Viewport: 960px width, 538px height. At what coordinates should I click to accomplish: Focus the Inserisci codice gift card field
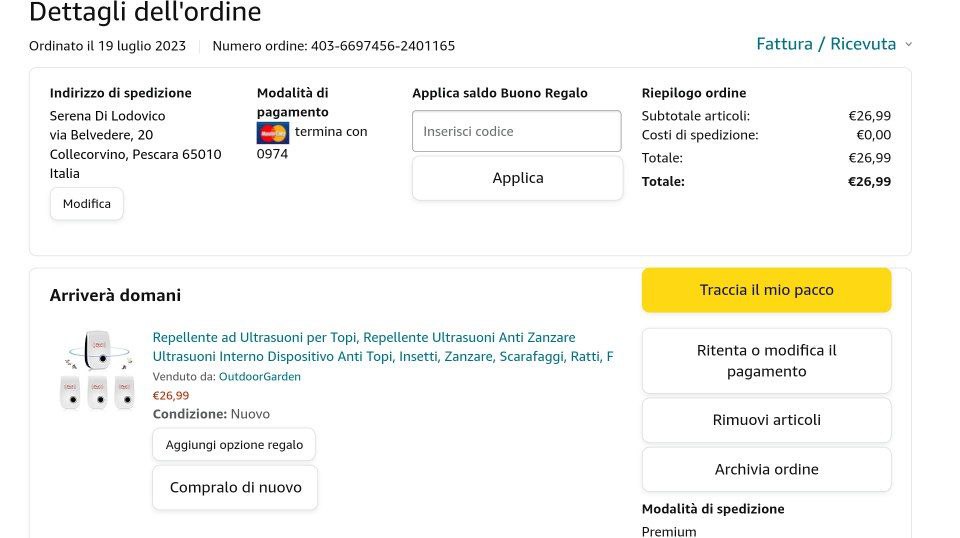(x=516, y=131)
